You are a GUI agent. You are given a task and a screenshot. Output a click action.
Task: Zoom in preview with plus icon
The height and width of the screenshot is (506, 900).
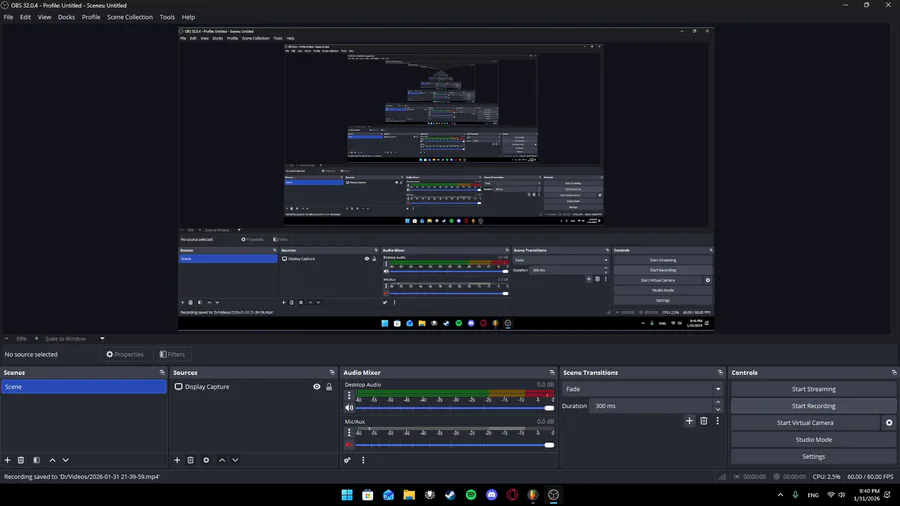pos(36,338)
